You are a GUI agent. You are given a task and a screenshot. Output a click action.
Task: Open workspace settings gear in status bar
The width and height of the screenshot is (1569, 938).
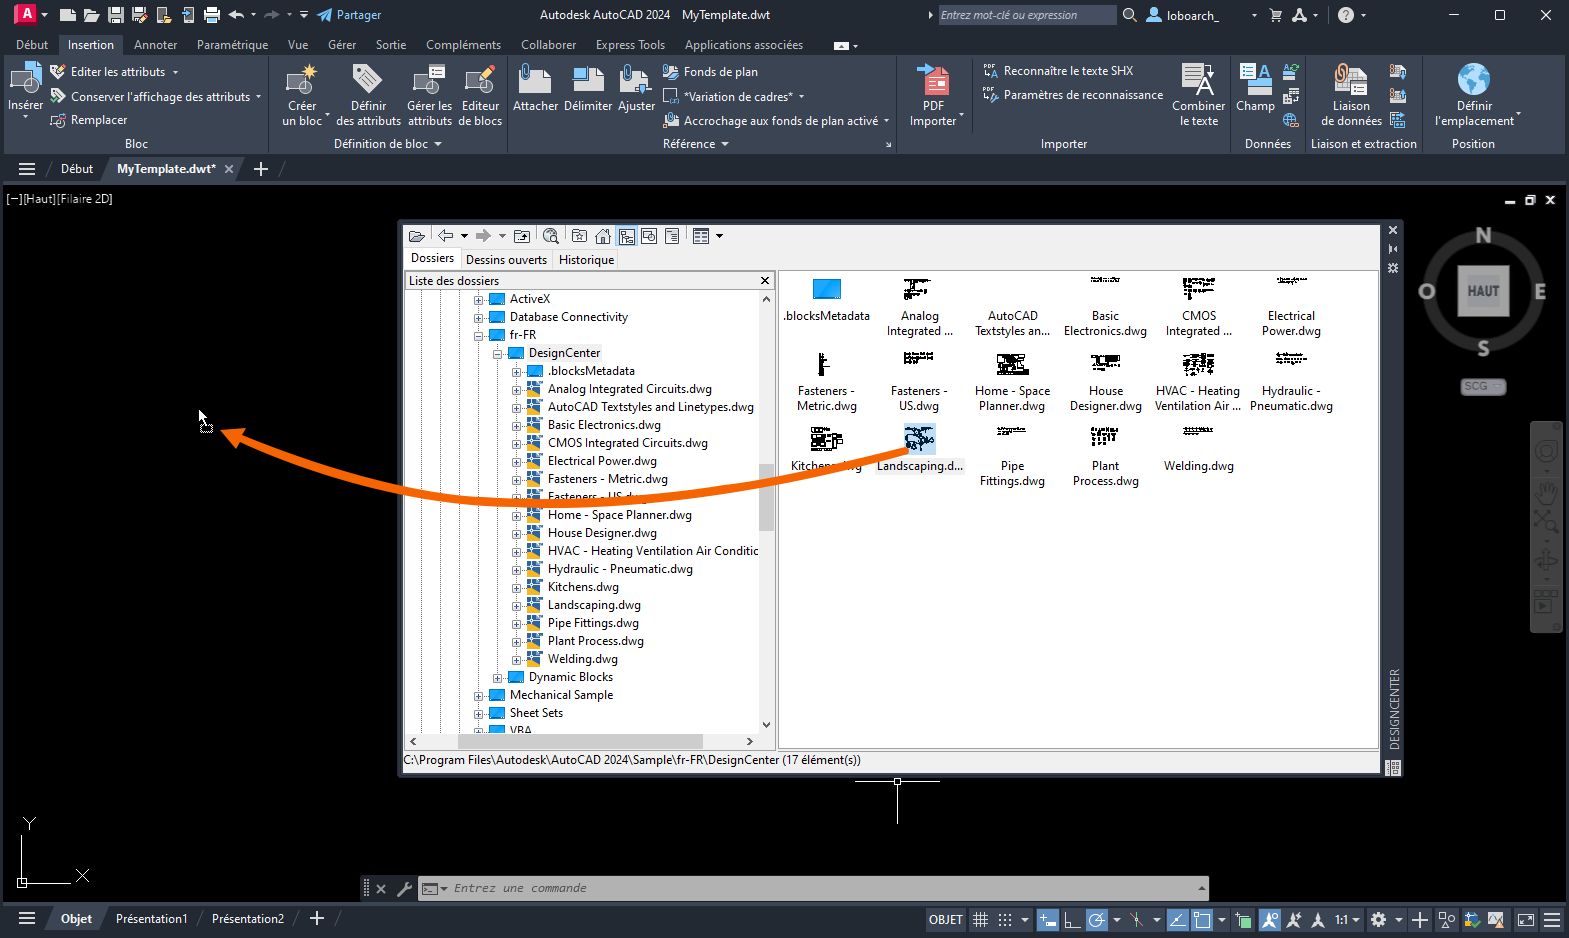[1378, 920]
